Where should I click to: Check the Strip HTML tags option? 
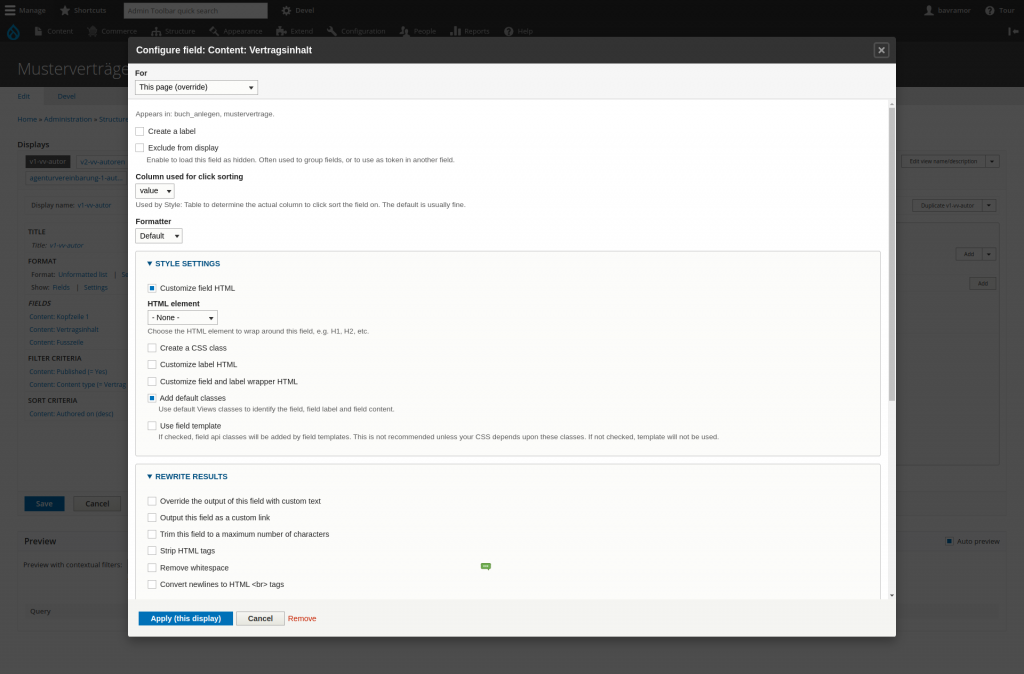click(x=152, y=551)
